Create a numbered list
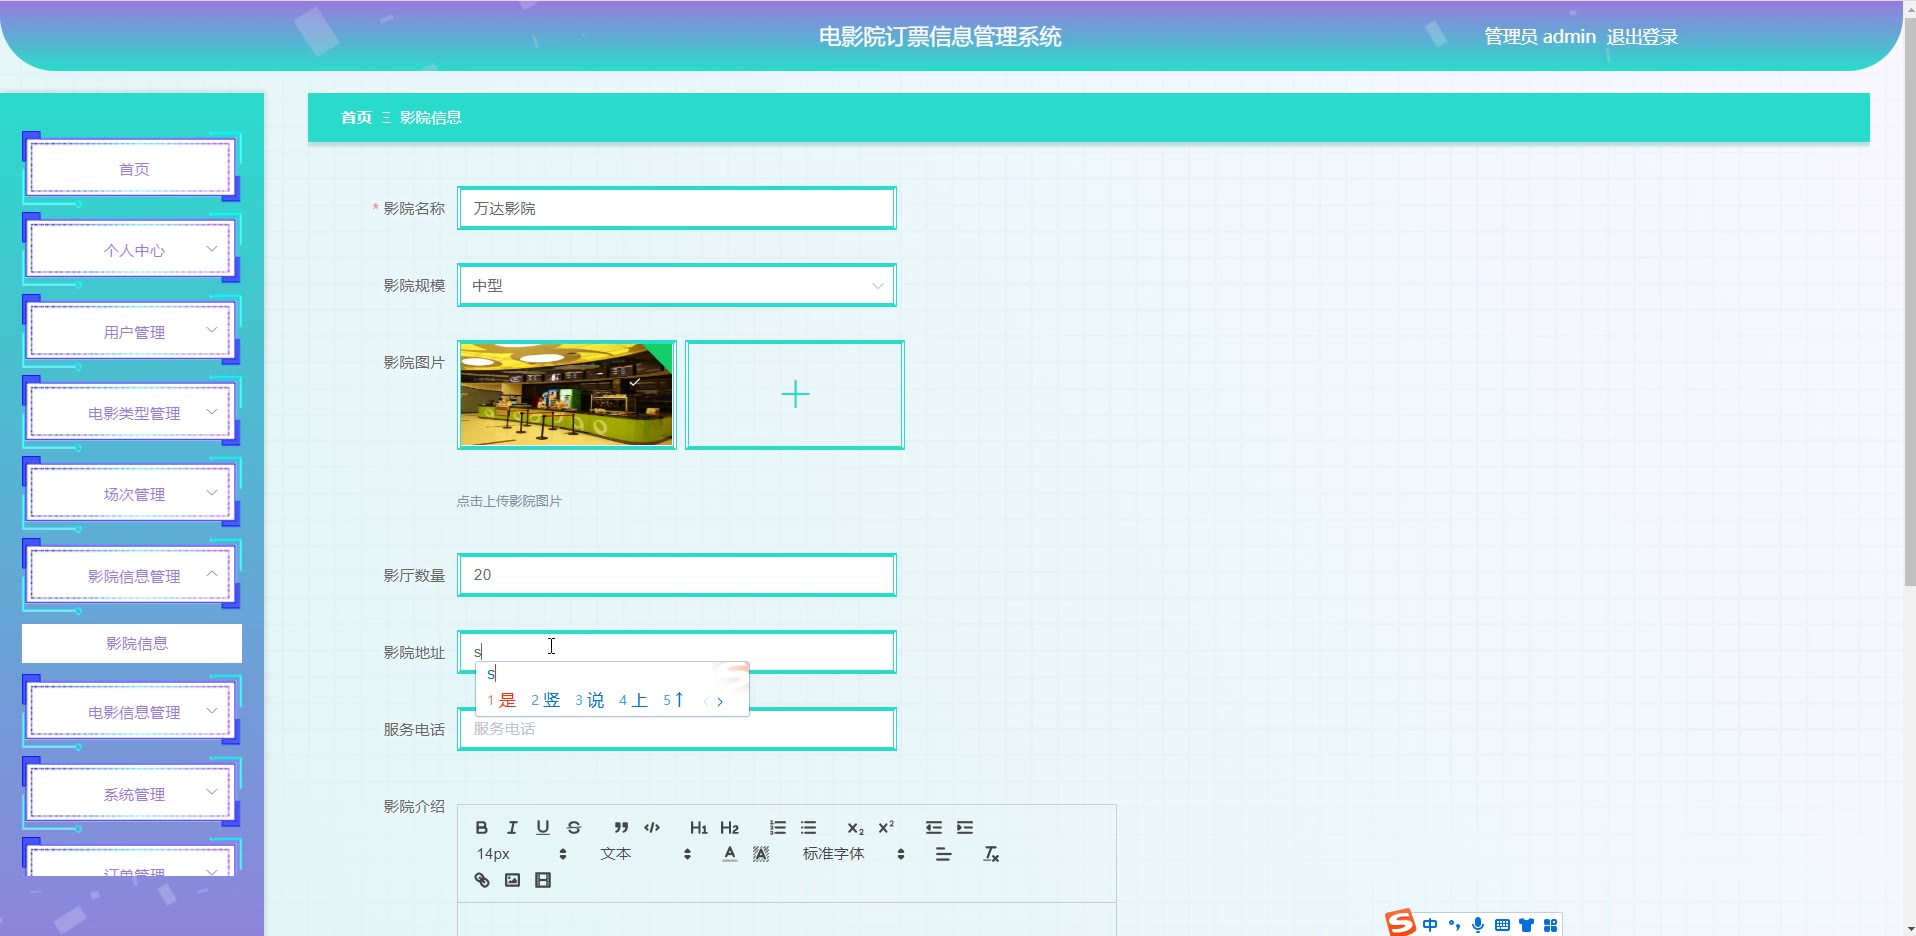The height and width of the screenshot is (936, 1916). click(x=777, y=828)
